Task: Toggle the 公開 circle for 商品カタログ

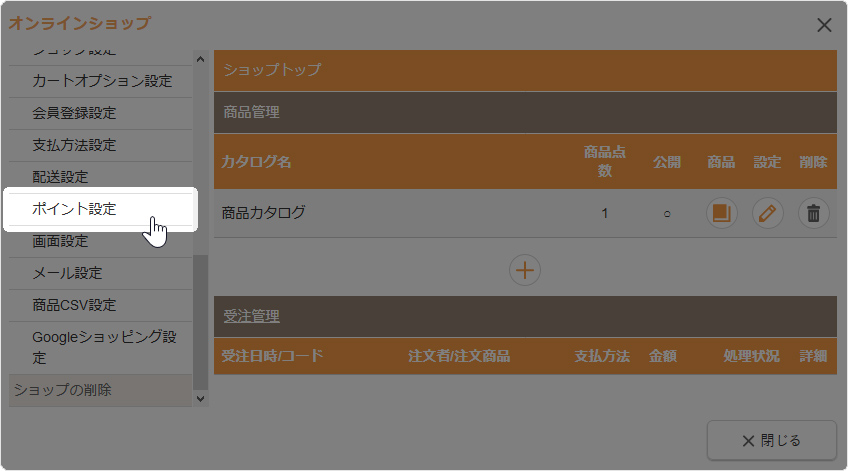Action: (667, 213)
